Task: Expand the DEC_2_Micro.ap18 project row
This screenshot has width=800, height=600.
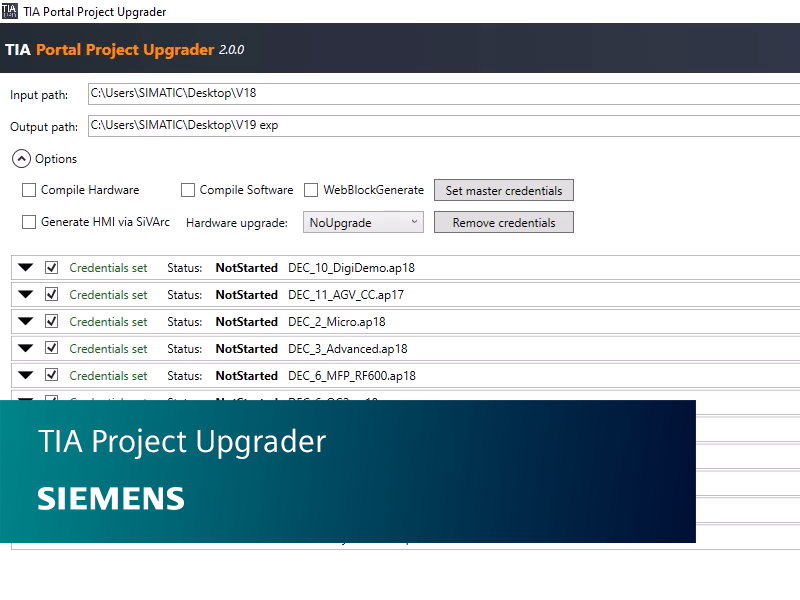Action: coord(25,321)
